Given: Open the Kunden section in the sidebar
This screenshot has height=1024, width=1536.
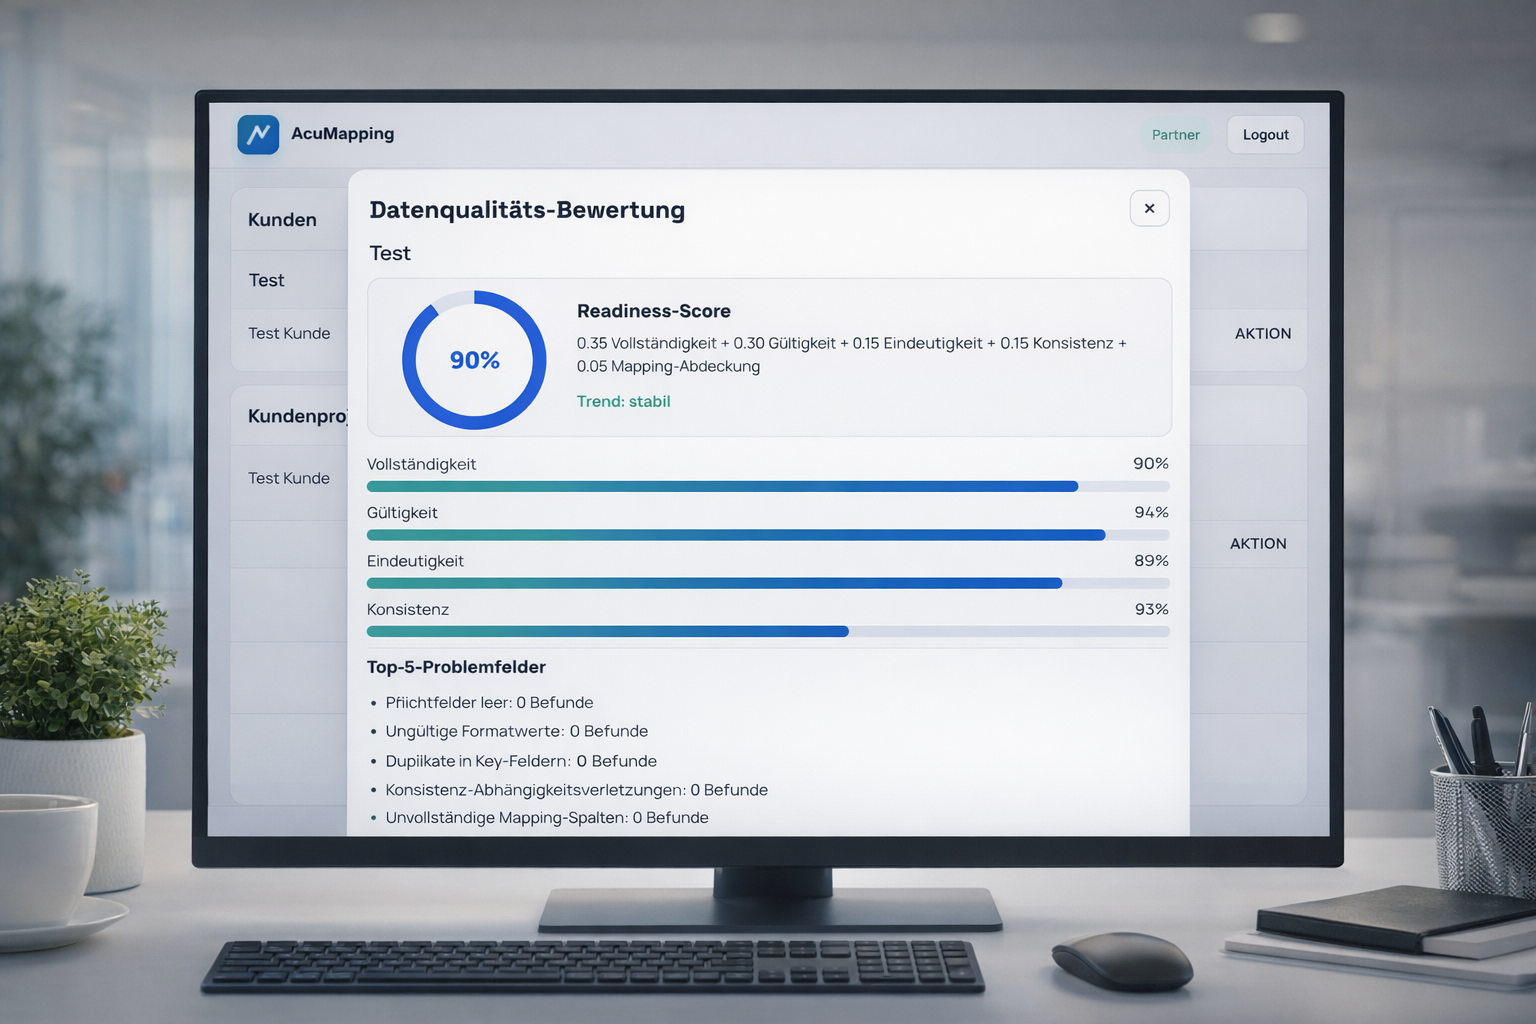Looking at the screenshot, I should click(282, 219).
